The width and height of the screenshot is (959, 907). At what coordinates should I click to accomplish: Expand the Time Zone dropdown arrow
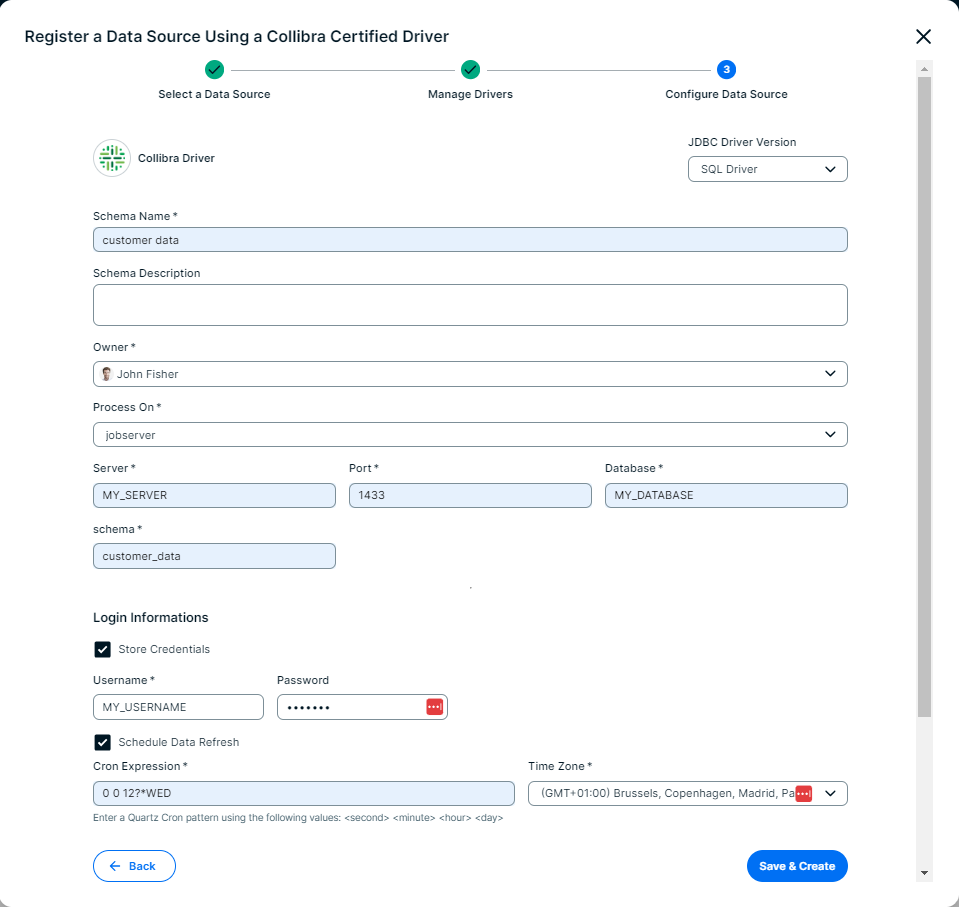tap(830, 793)
